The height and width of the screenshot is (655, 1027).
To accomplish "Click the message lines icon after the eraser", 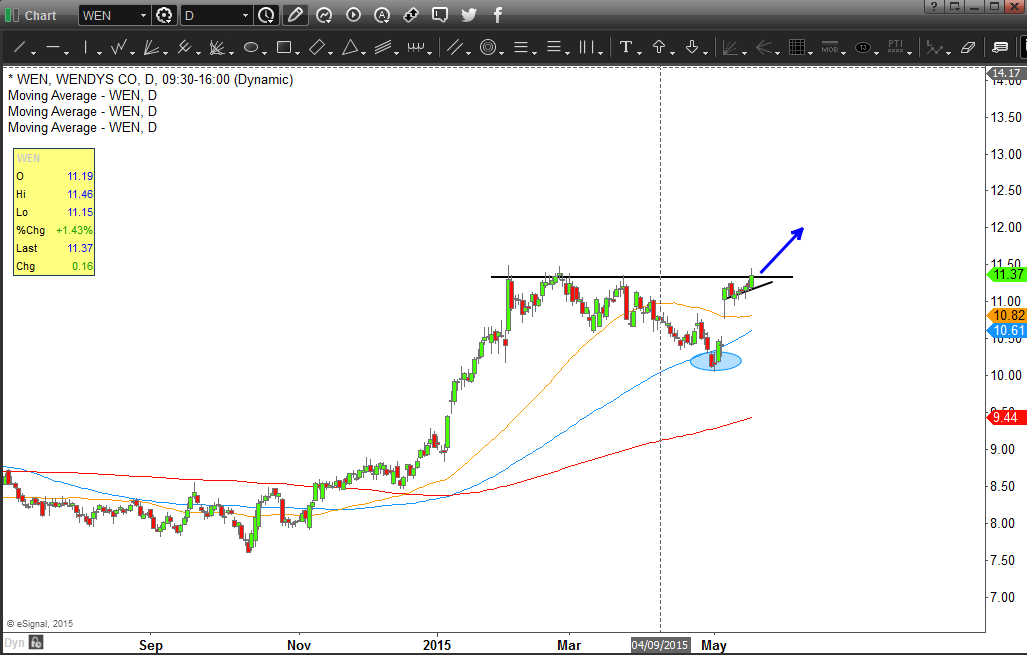I will [1000, 47].
